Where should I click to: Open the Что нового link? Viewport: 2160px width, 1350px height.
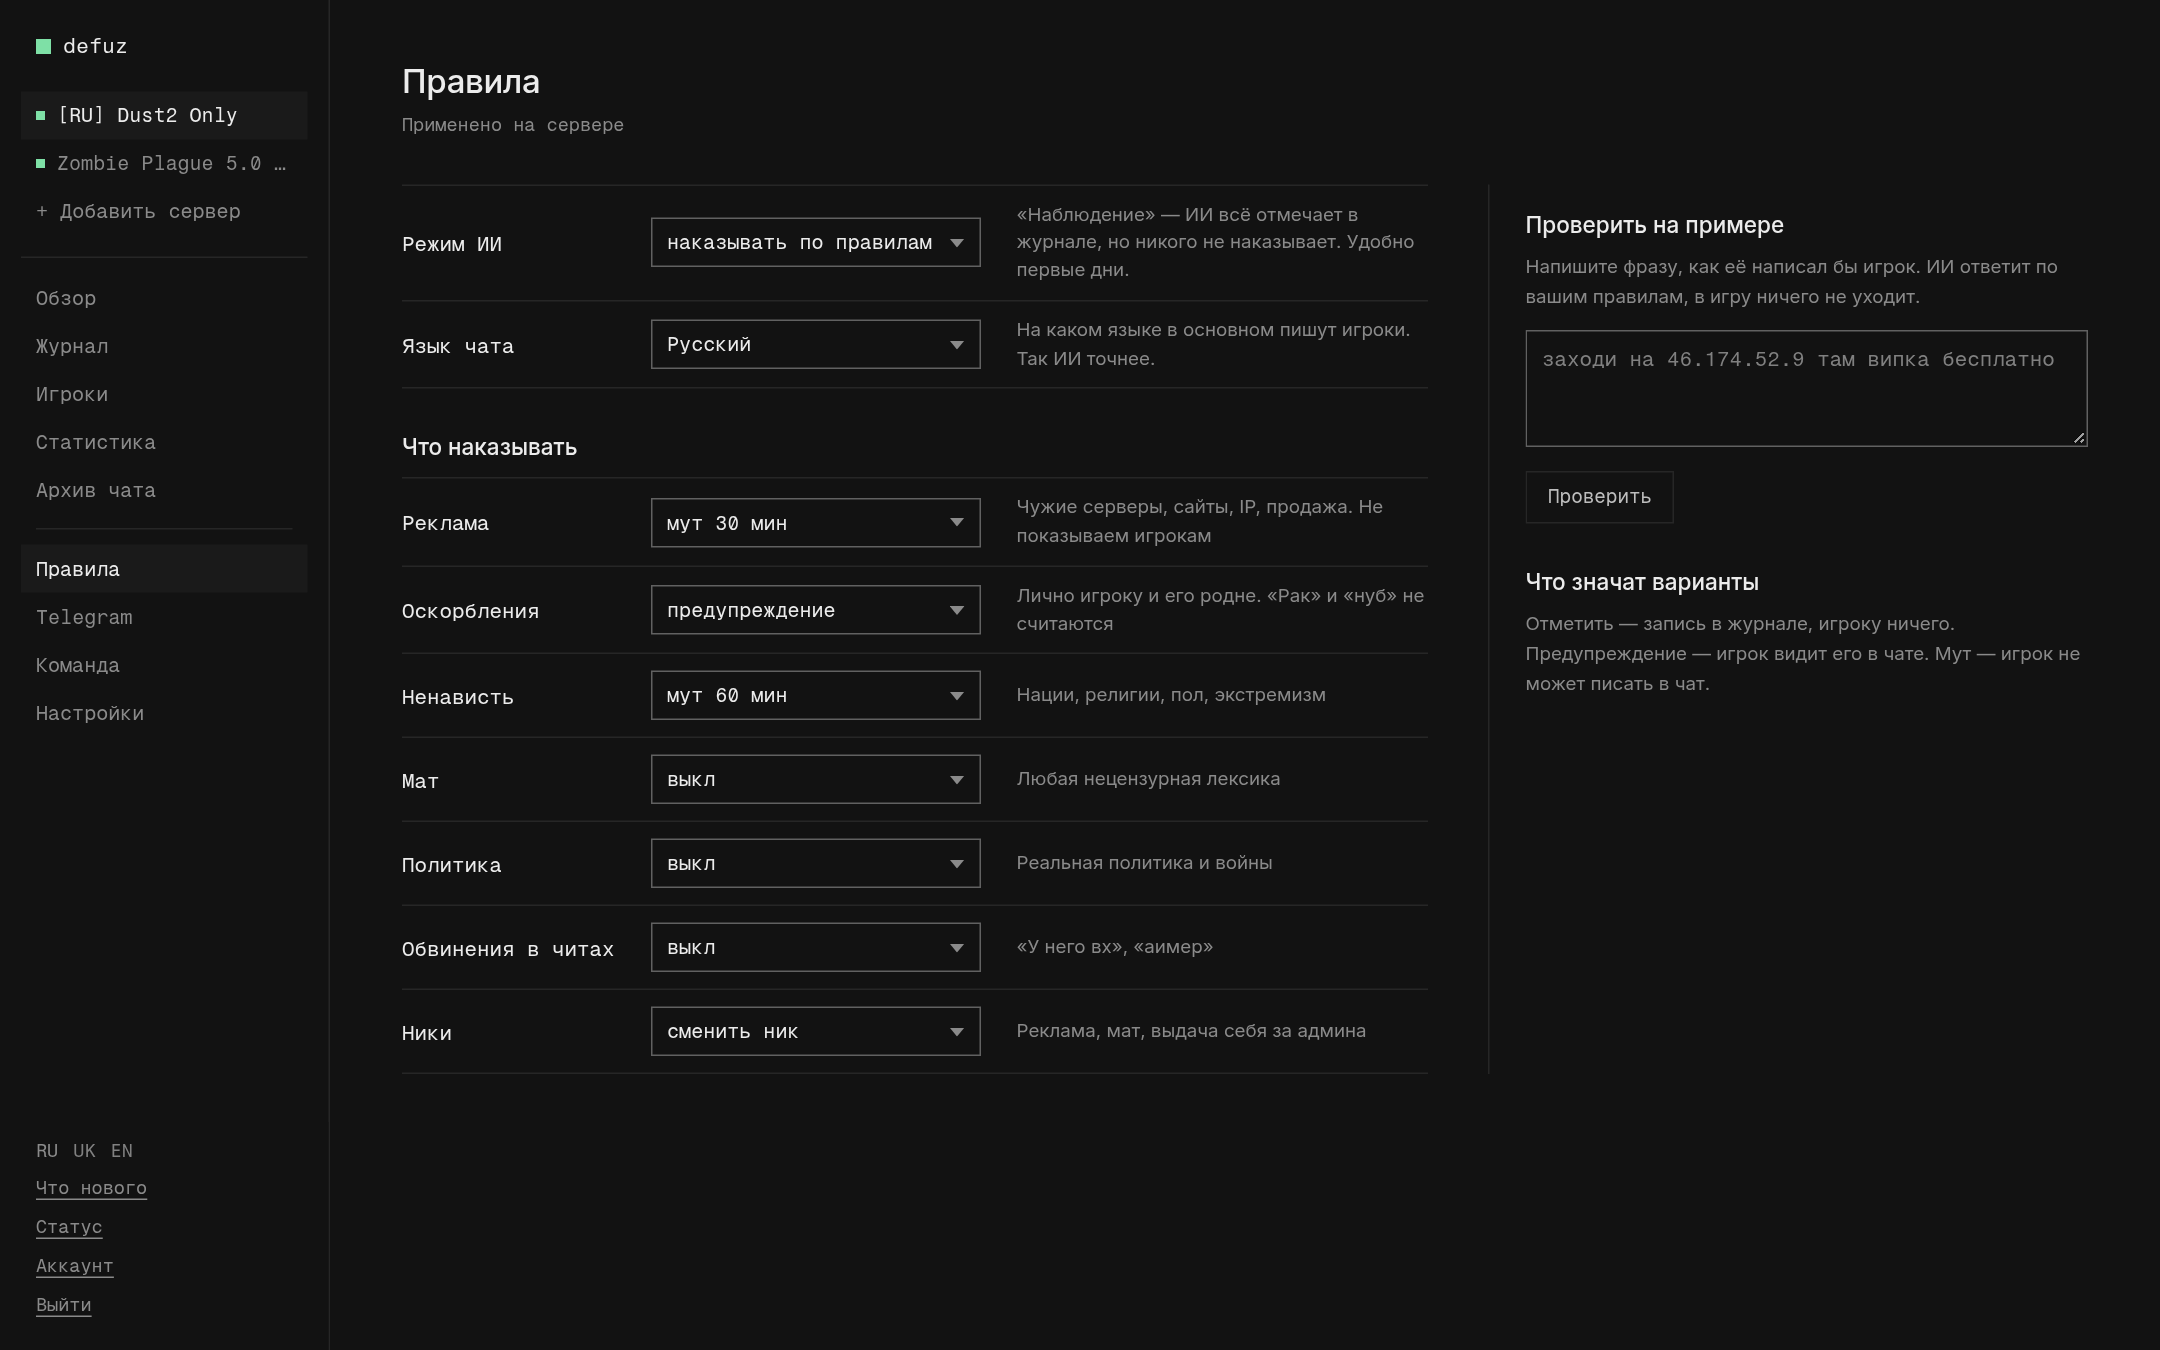tap(91, 1188)
